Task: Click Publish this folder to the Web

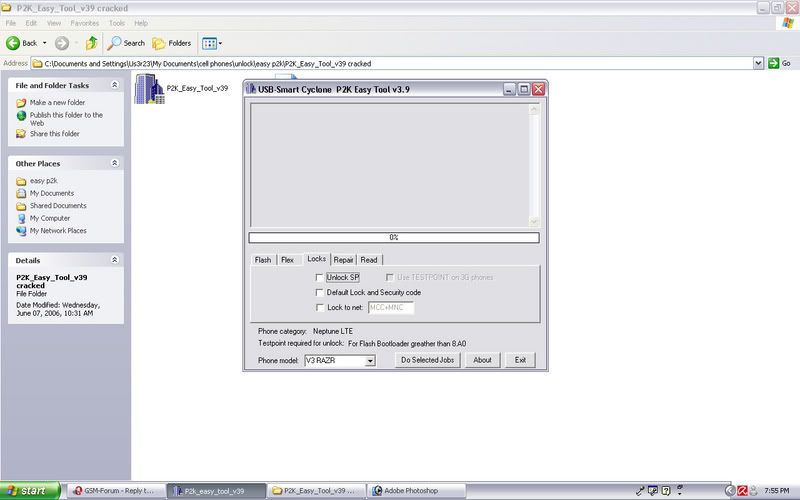Action: tap(66, 119)
